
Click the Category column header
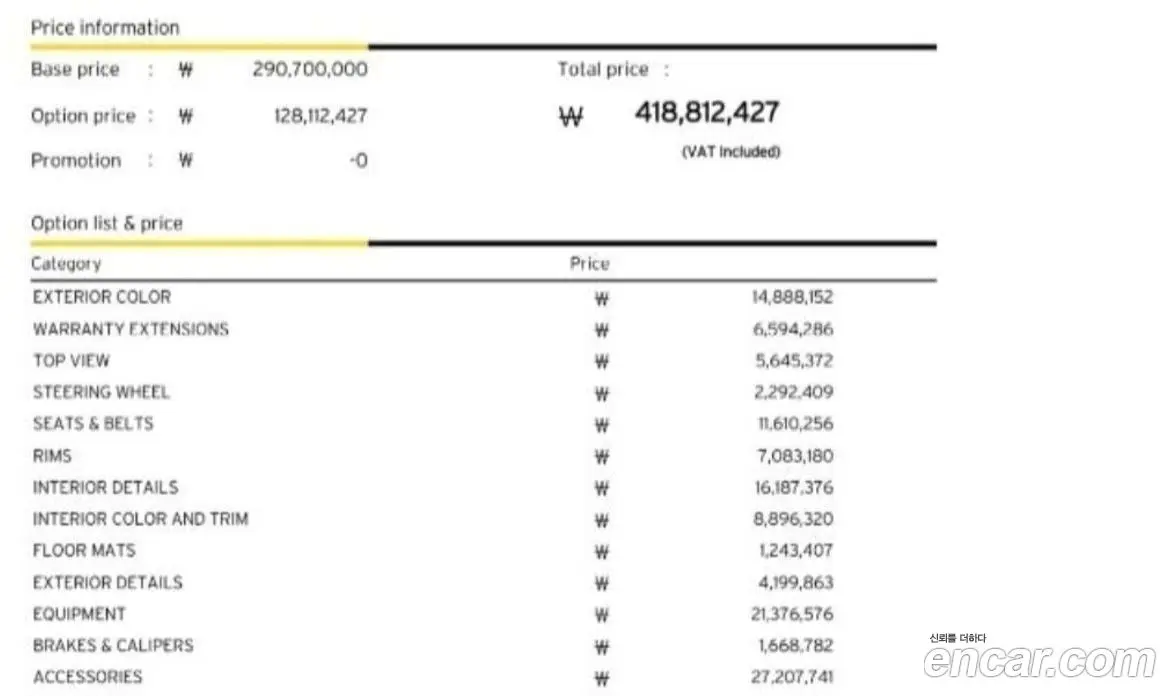pos(66,264)
